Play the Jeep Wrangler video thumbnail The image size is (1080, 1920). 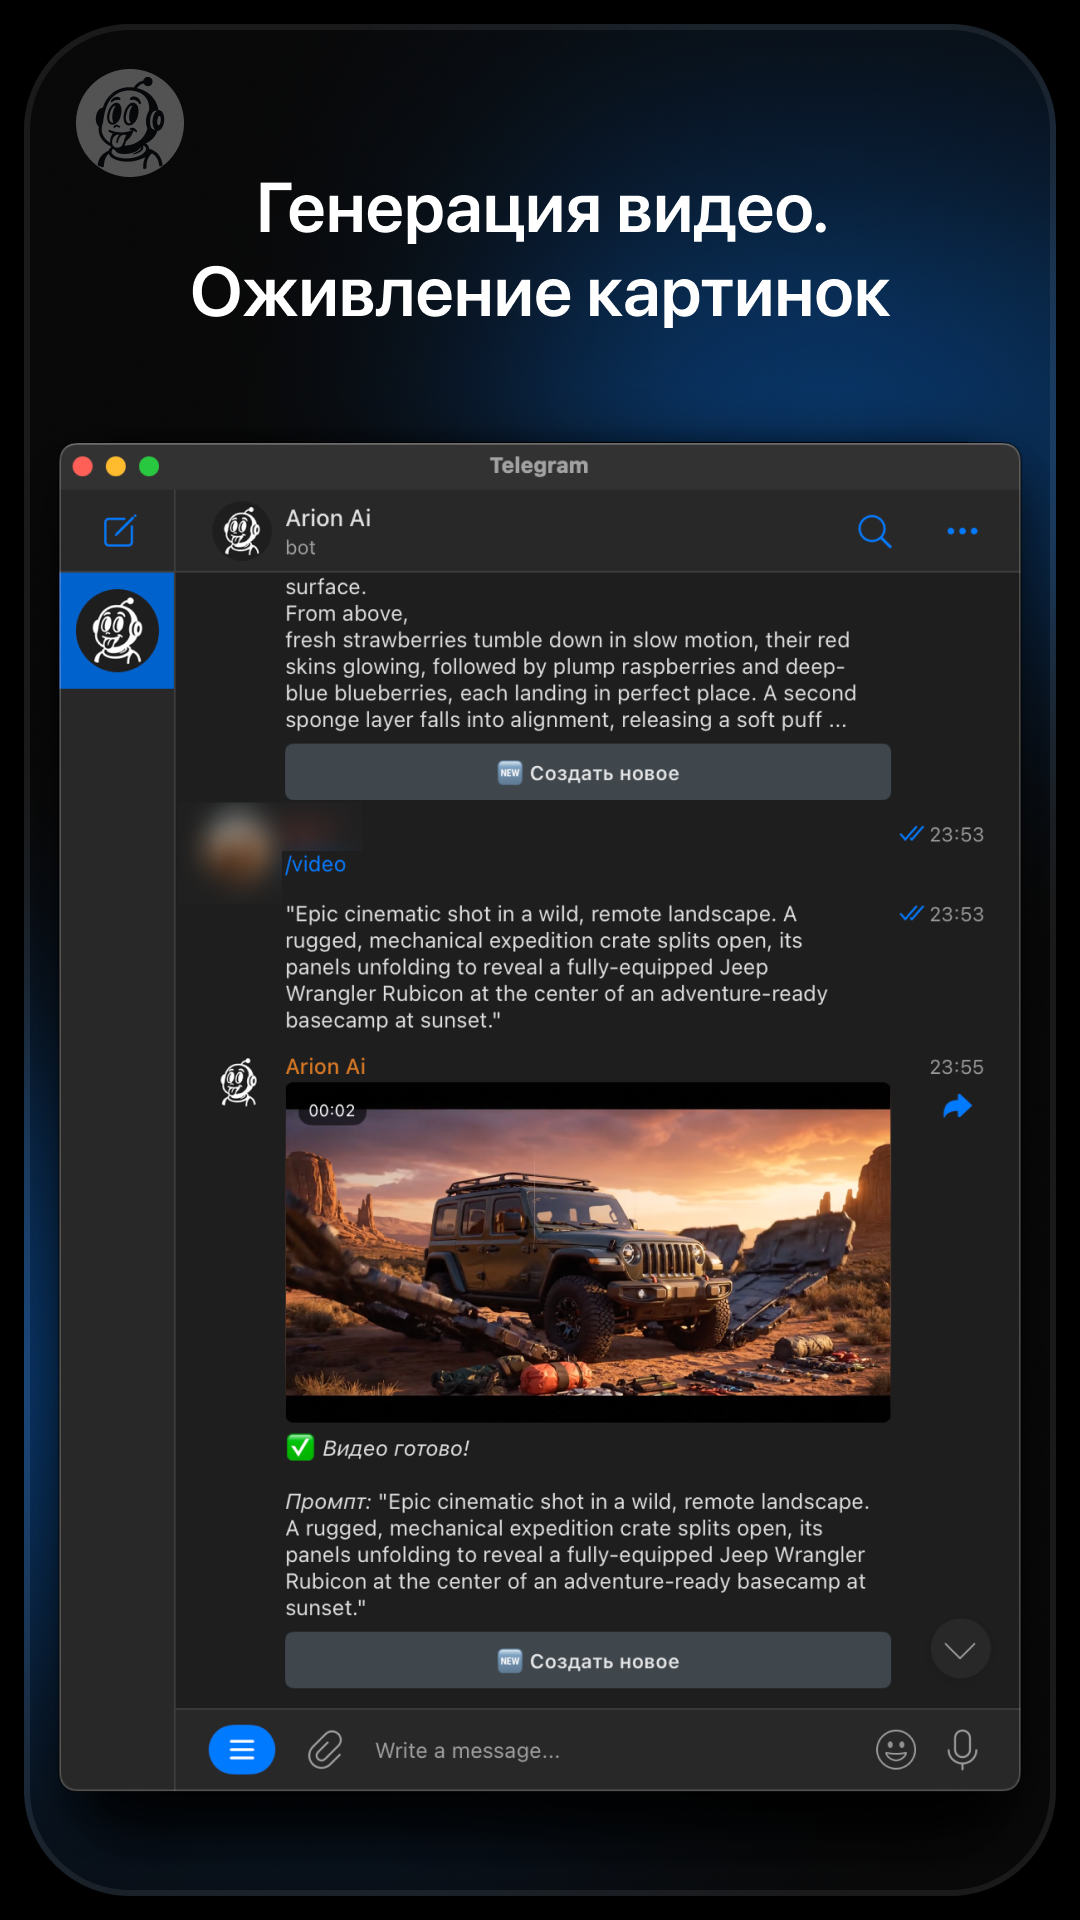pos(588,1252)
